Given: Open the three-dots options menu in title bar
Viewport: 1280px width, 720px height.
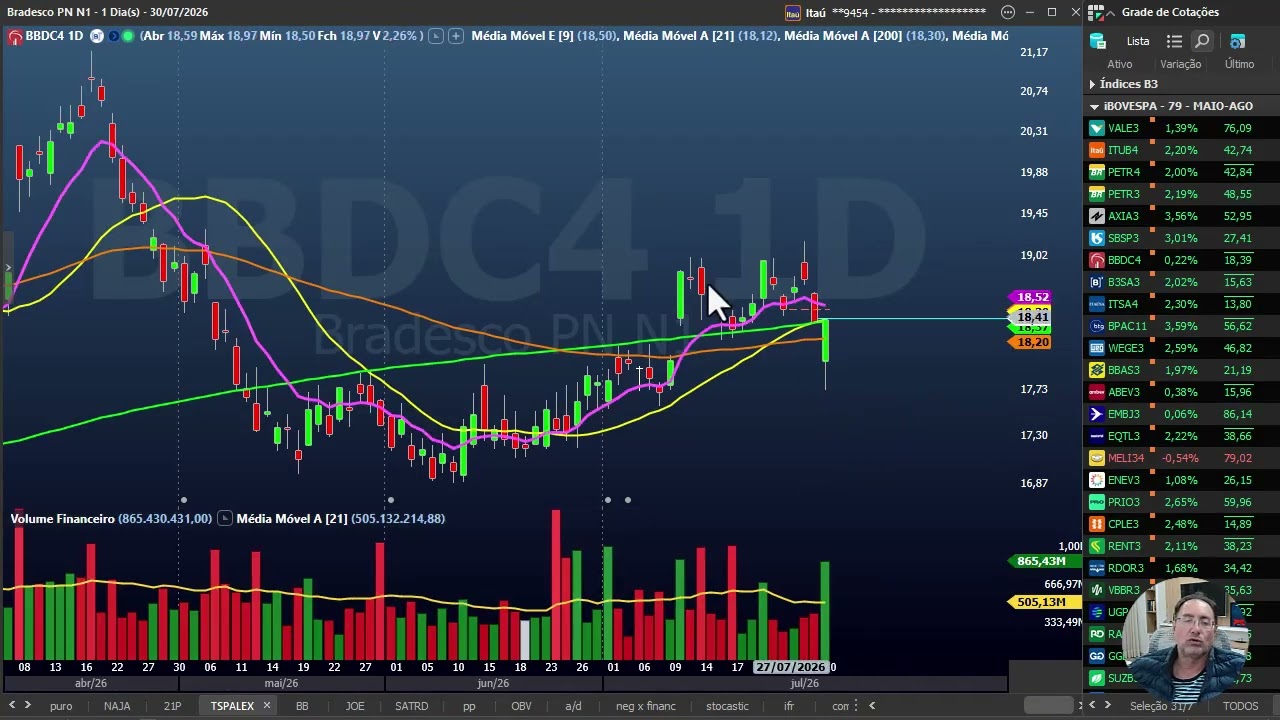Looking at the screenshot, I should tap(1007, 12).
